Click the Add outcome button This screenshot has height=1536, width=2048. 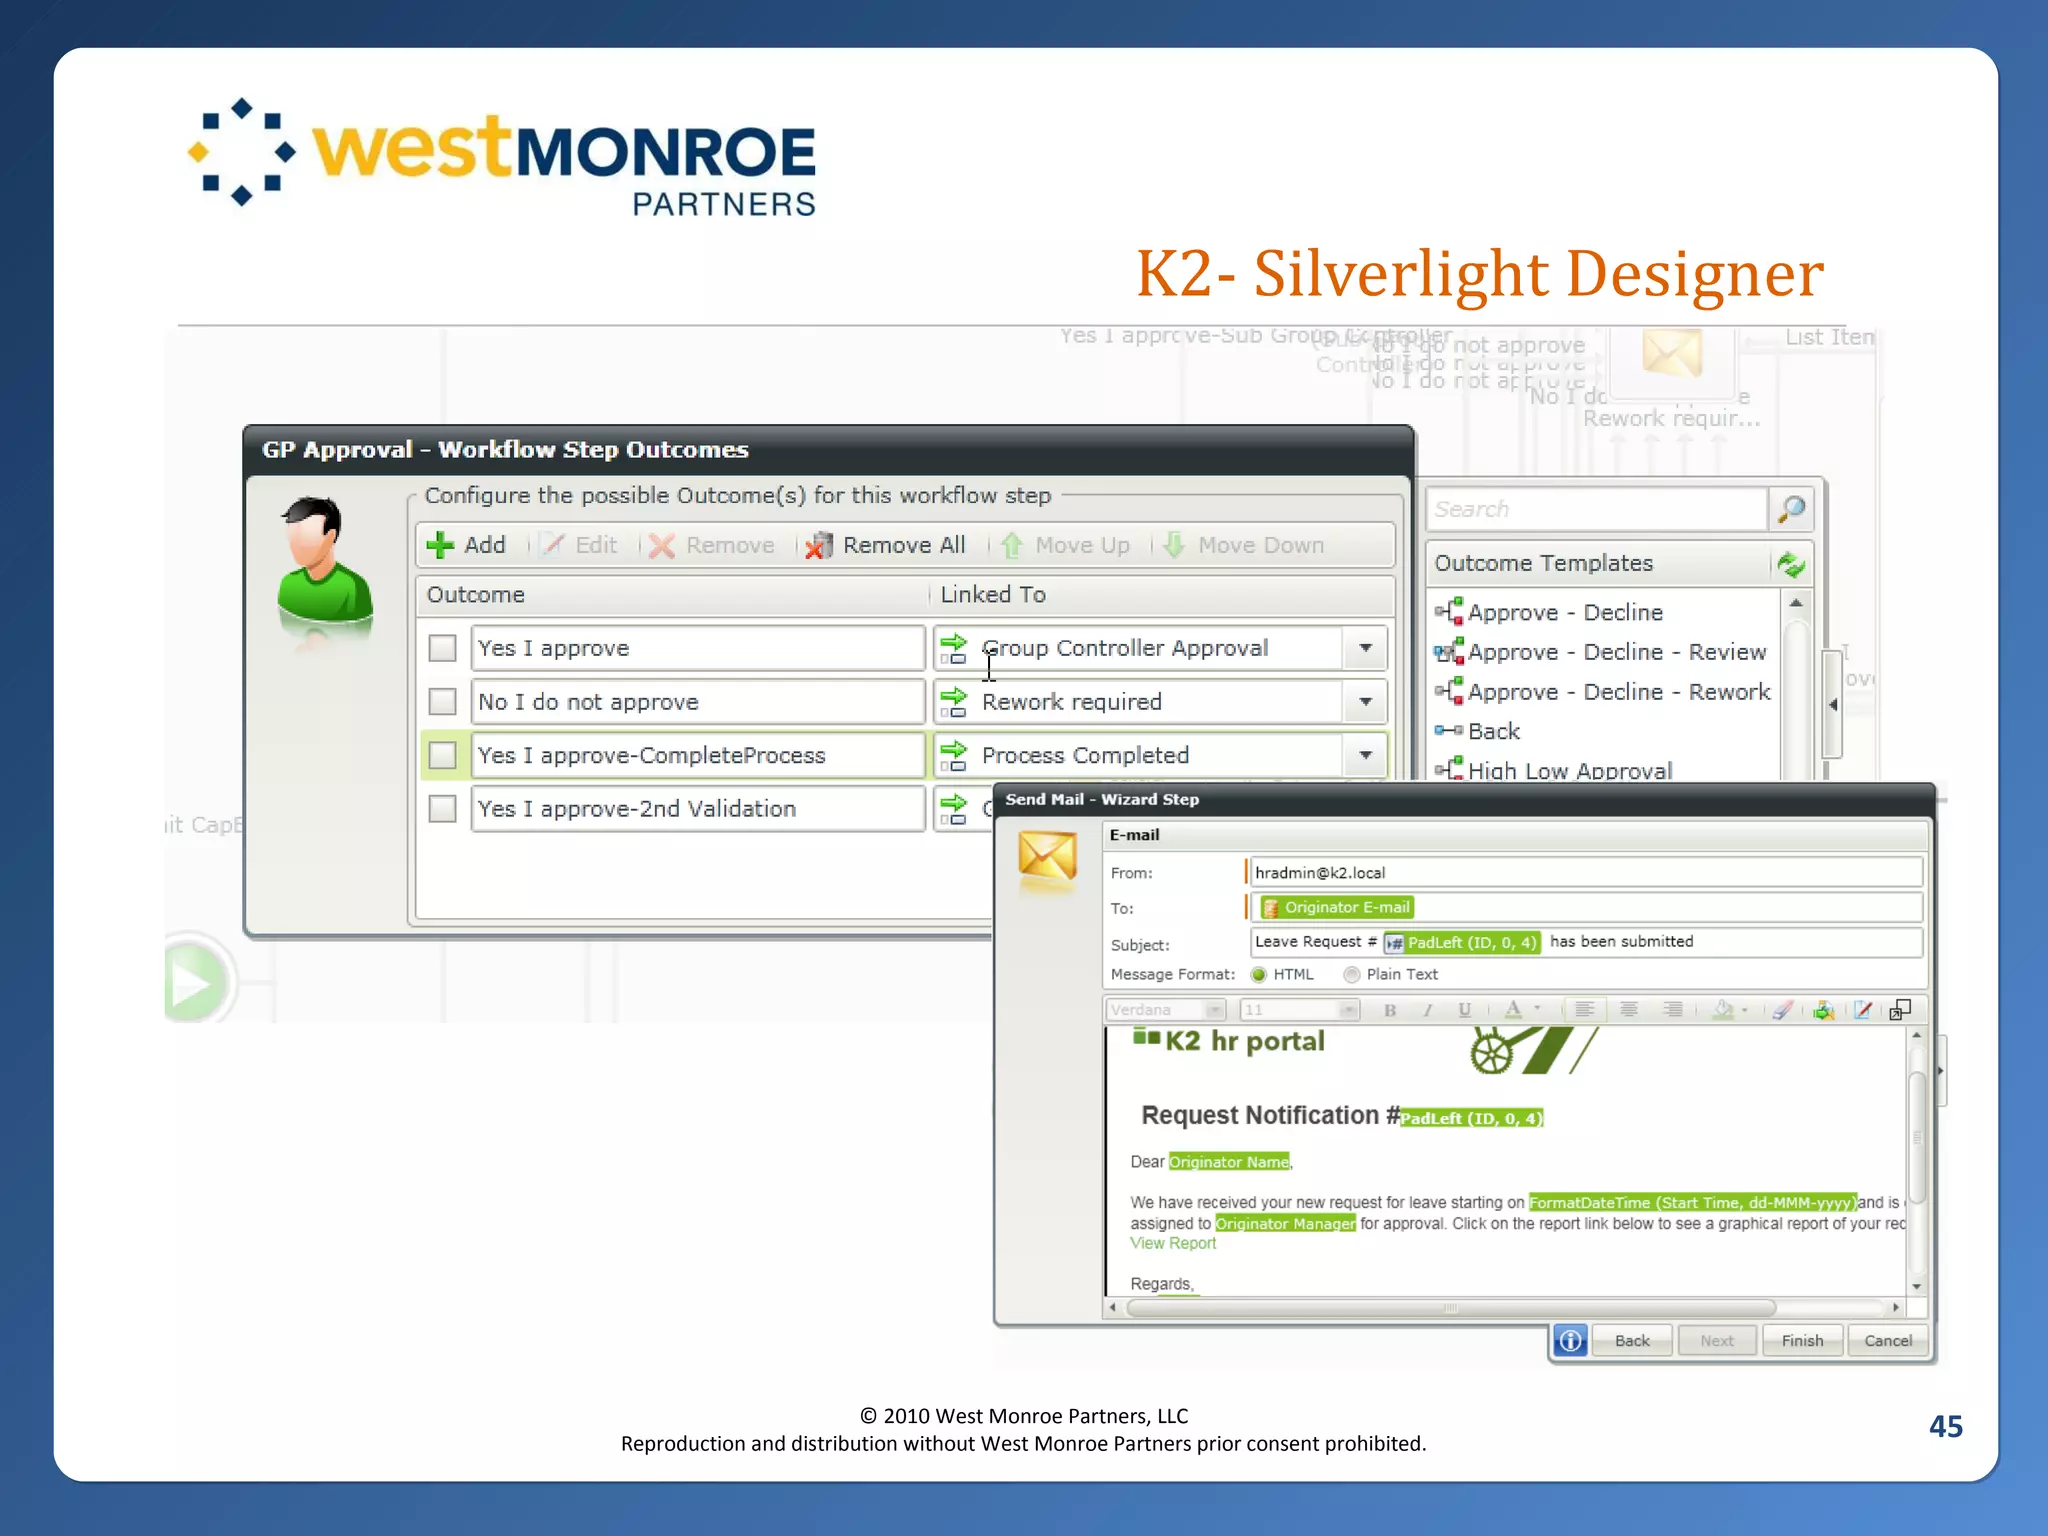[x=466, y=545]
